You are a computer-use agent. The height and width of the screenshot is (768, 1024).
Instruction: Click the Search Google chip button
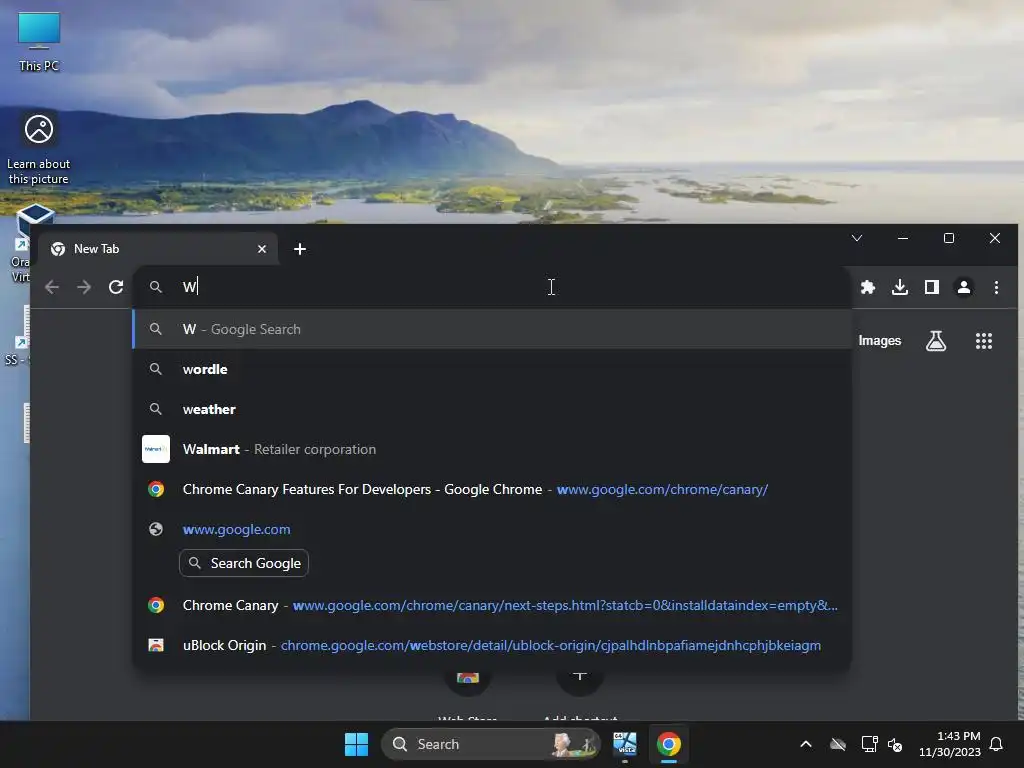pyautogui.click(x=244, y=563)
